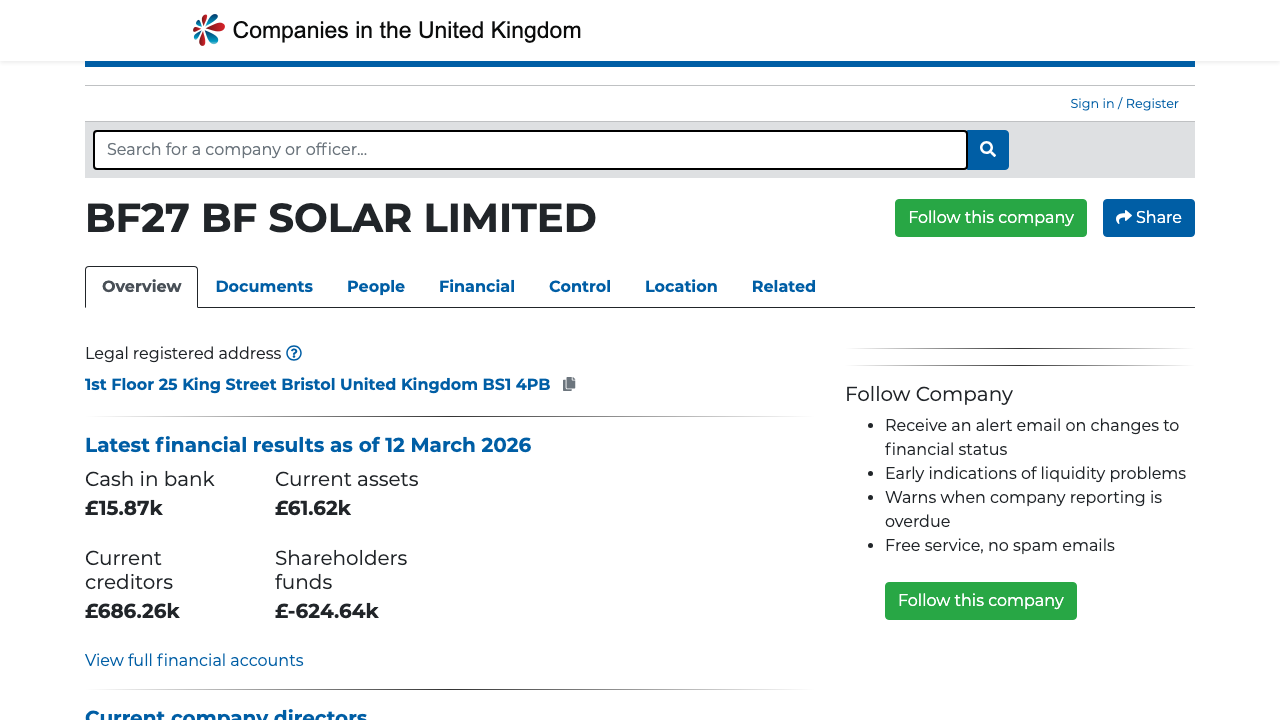Open the Financial tab
This screenshot has width=1280, height=720.
click(477, 287)
